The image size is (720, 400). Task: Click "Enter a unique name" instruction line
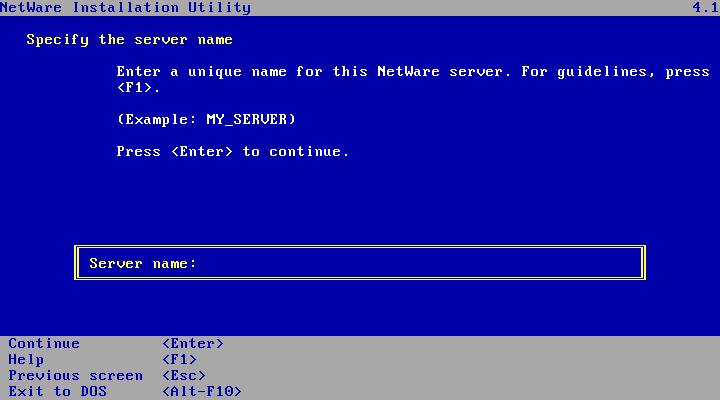point(413,72)
